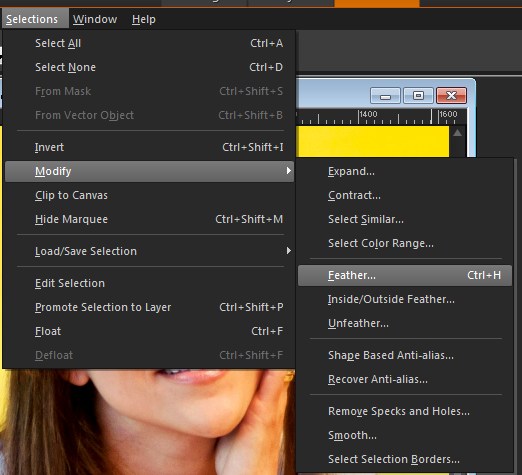Open the Help menu
522x475 pixels.
click(x=144, y=19)
